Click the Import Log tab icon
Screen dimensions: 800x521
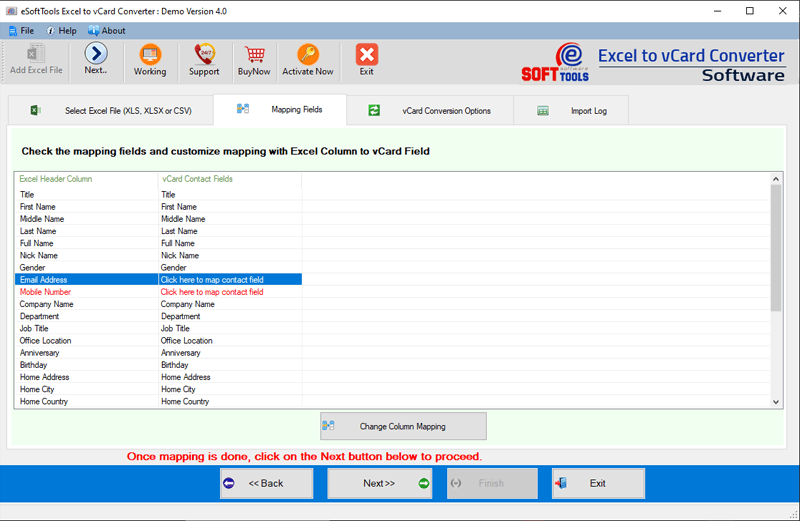coord(543,111)
